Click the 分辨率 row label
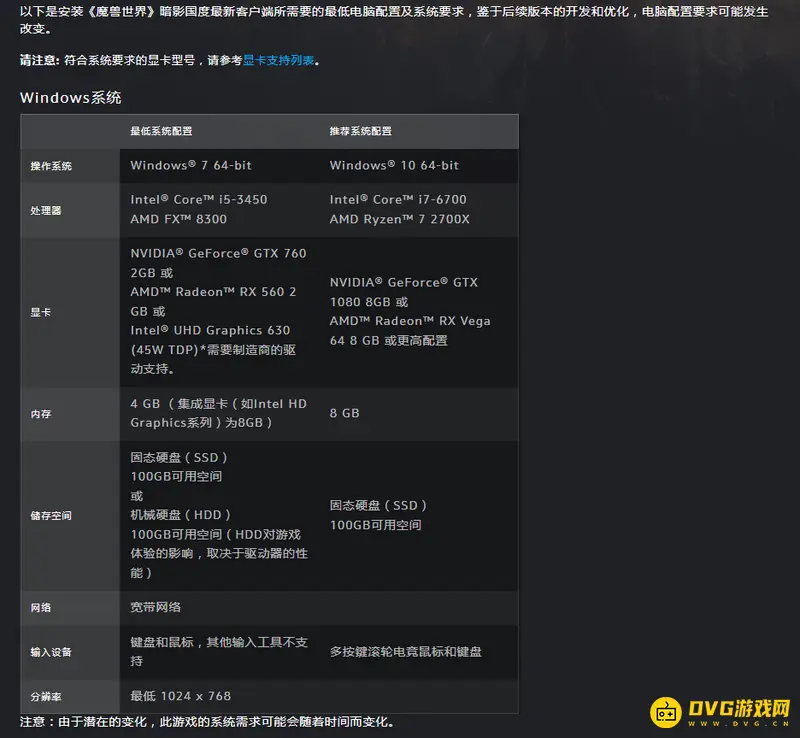 [x=46, y=696]
